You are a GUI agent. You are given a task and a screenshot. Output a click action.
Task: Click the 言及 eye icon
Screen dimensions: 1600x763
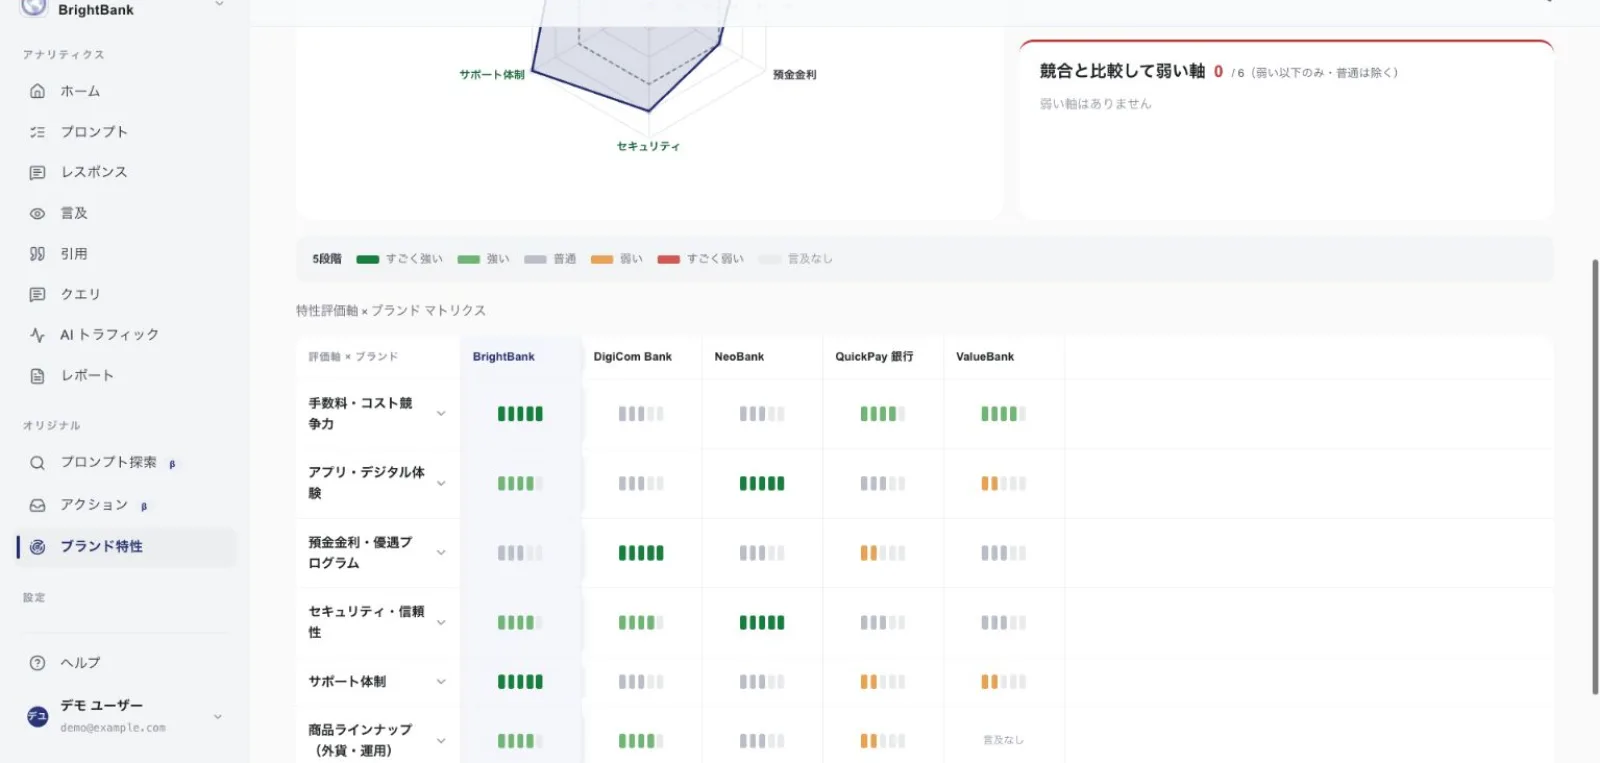coord(37,213)
